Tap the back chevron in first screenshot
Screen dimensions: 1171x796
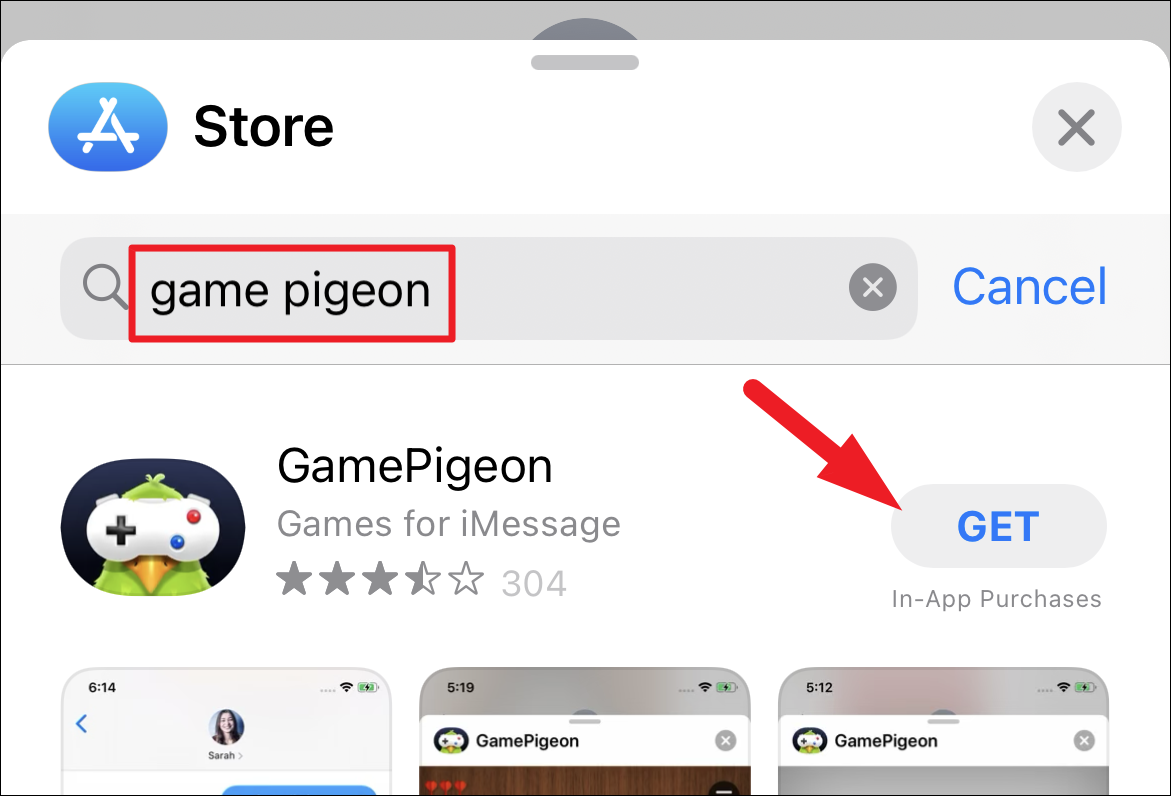click(82, 724)
